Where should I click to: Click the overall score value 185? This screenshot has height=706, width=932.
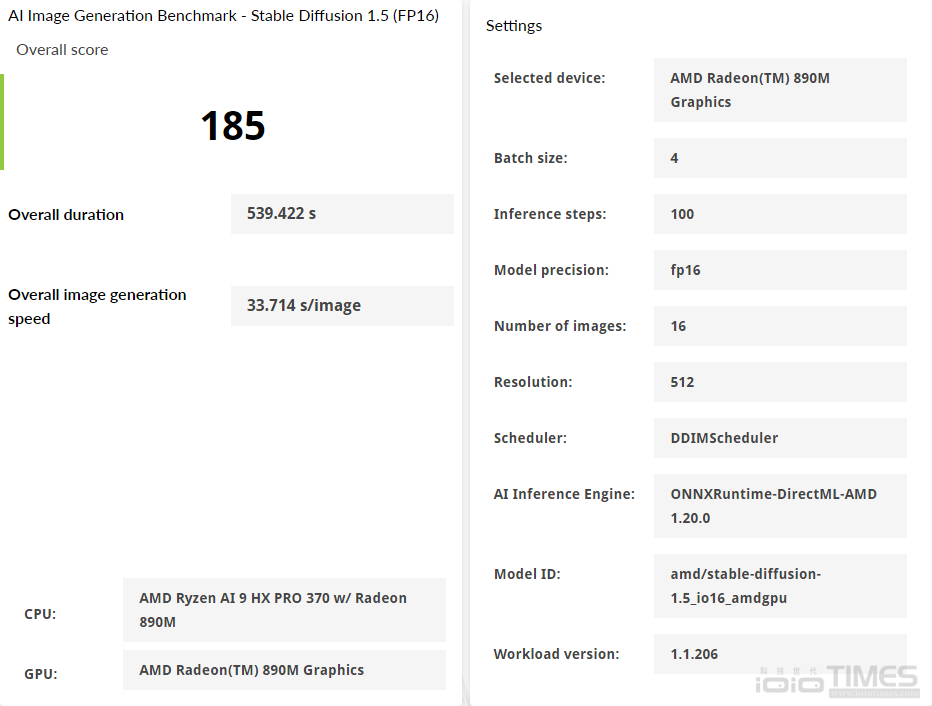tap(233, 125)
